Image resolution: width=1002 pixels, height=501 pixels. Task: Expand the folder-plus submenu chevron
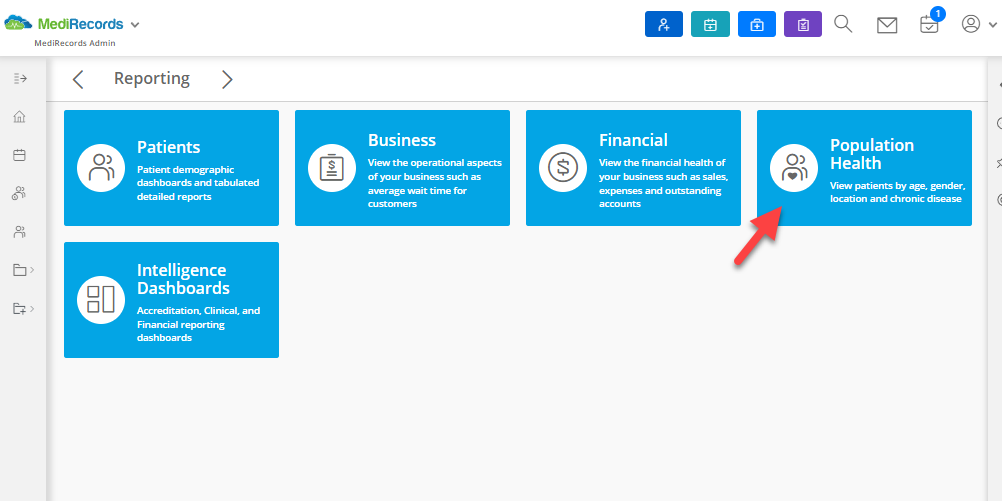click(32, 309)
